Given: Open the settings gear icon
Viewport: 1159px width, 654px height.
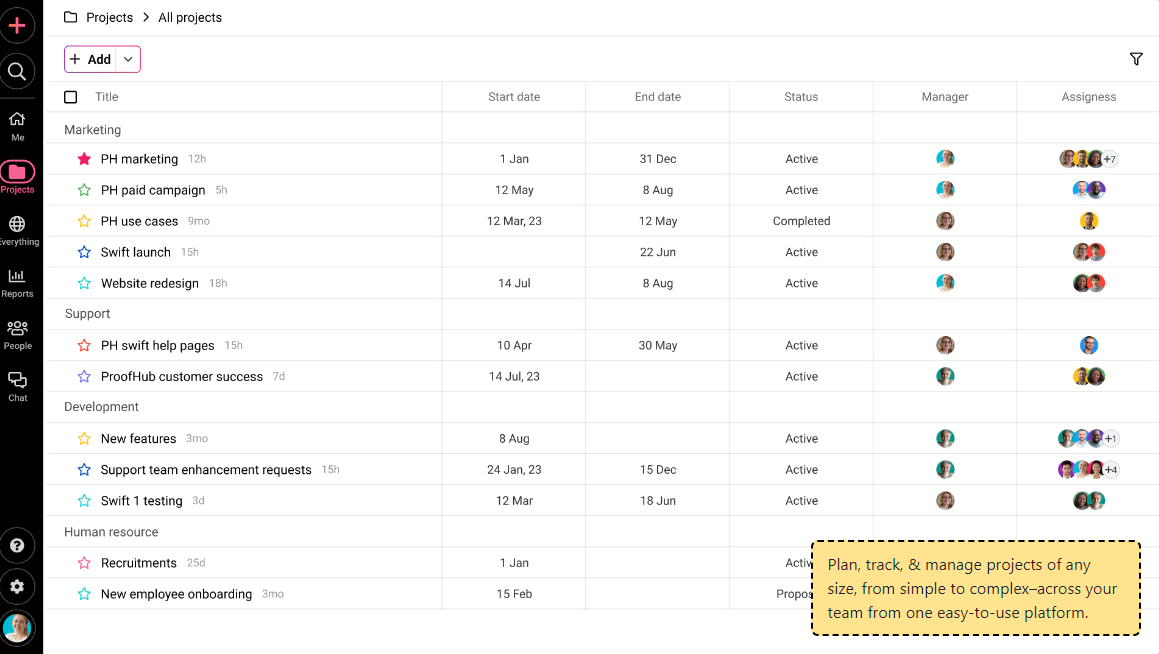Looking at the screenshot, I should tap(17, 586).
